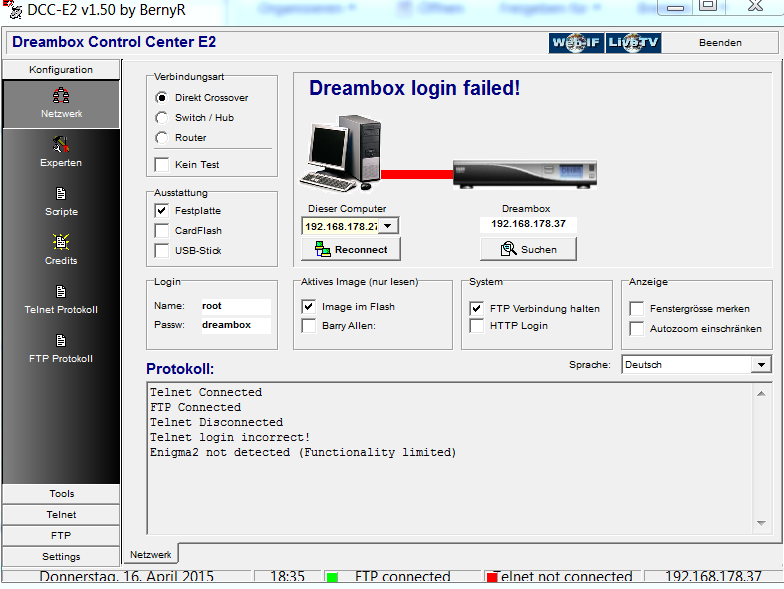This screenshot has width=784, height=589.
Task: Click the Reconnect button
Action: click(351, 250)
